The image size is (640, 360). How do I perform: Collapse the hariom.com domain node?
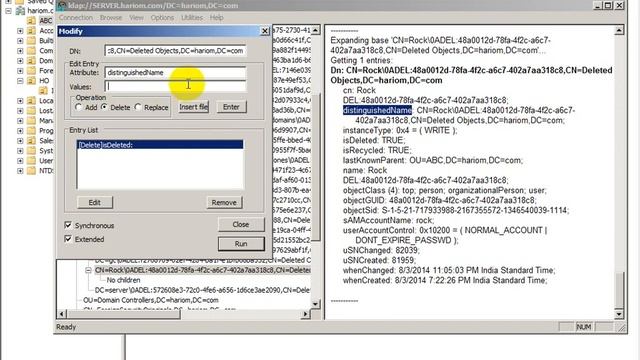(8, 11)
